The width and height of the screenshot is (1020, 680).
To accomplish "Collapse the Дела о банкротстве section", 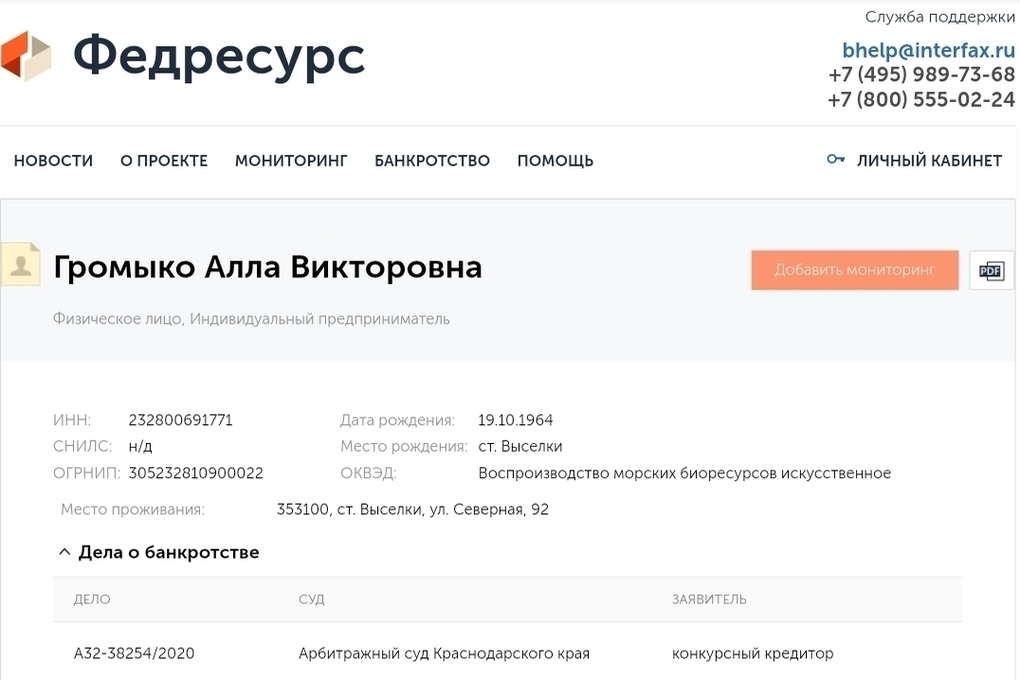I will pos(64,552).
